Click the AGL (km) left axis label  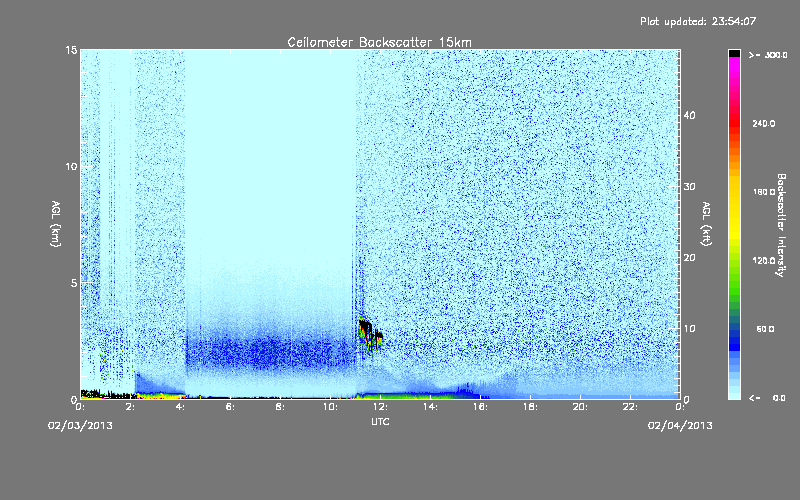click(x=56, y=223)
